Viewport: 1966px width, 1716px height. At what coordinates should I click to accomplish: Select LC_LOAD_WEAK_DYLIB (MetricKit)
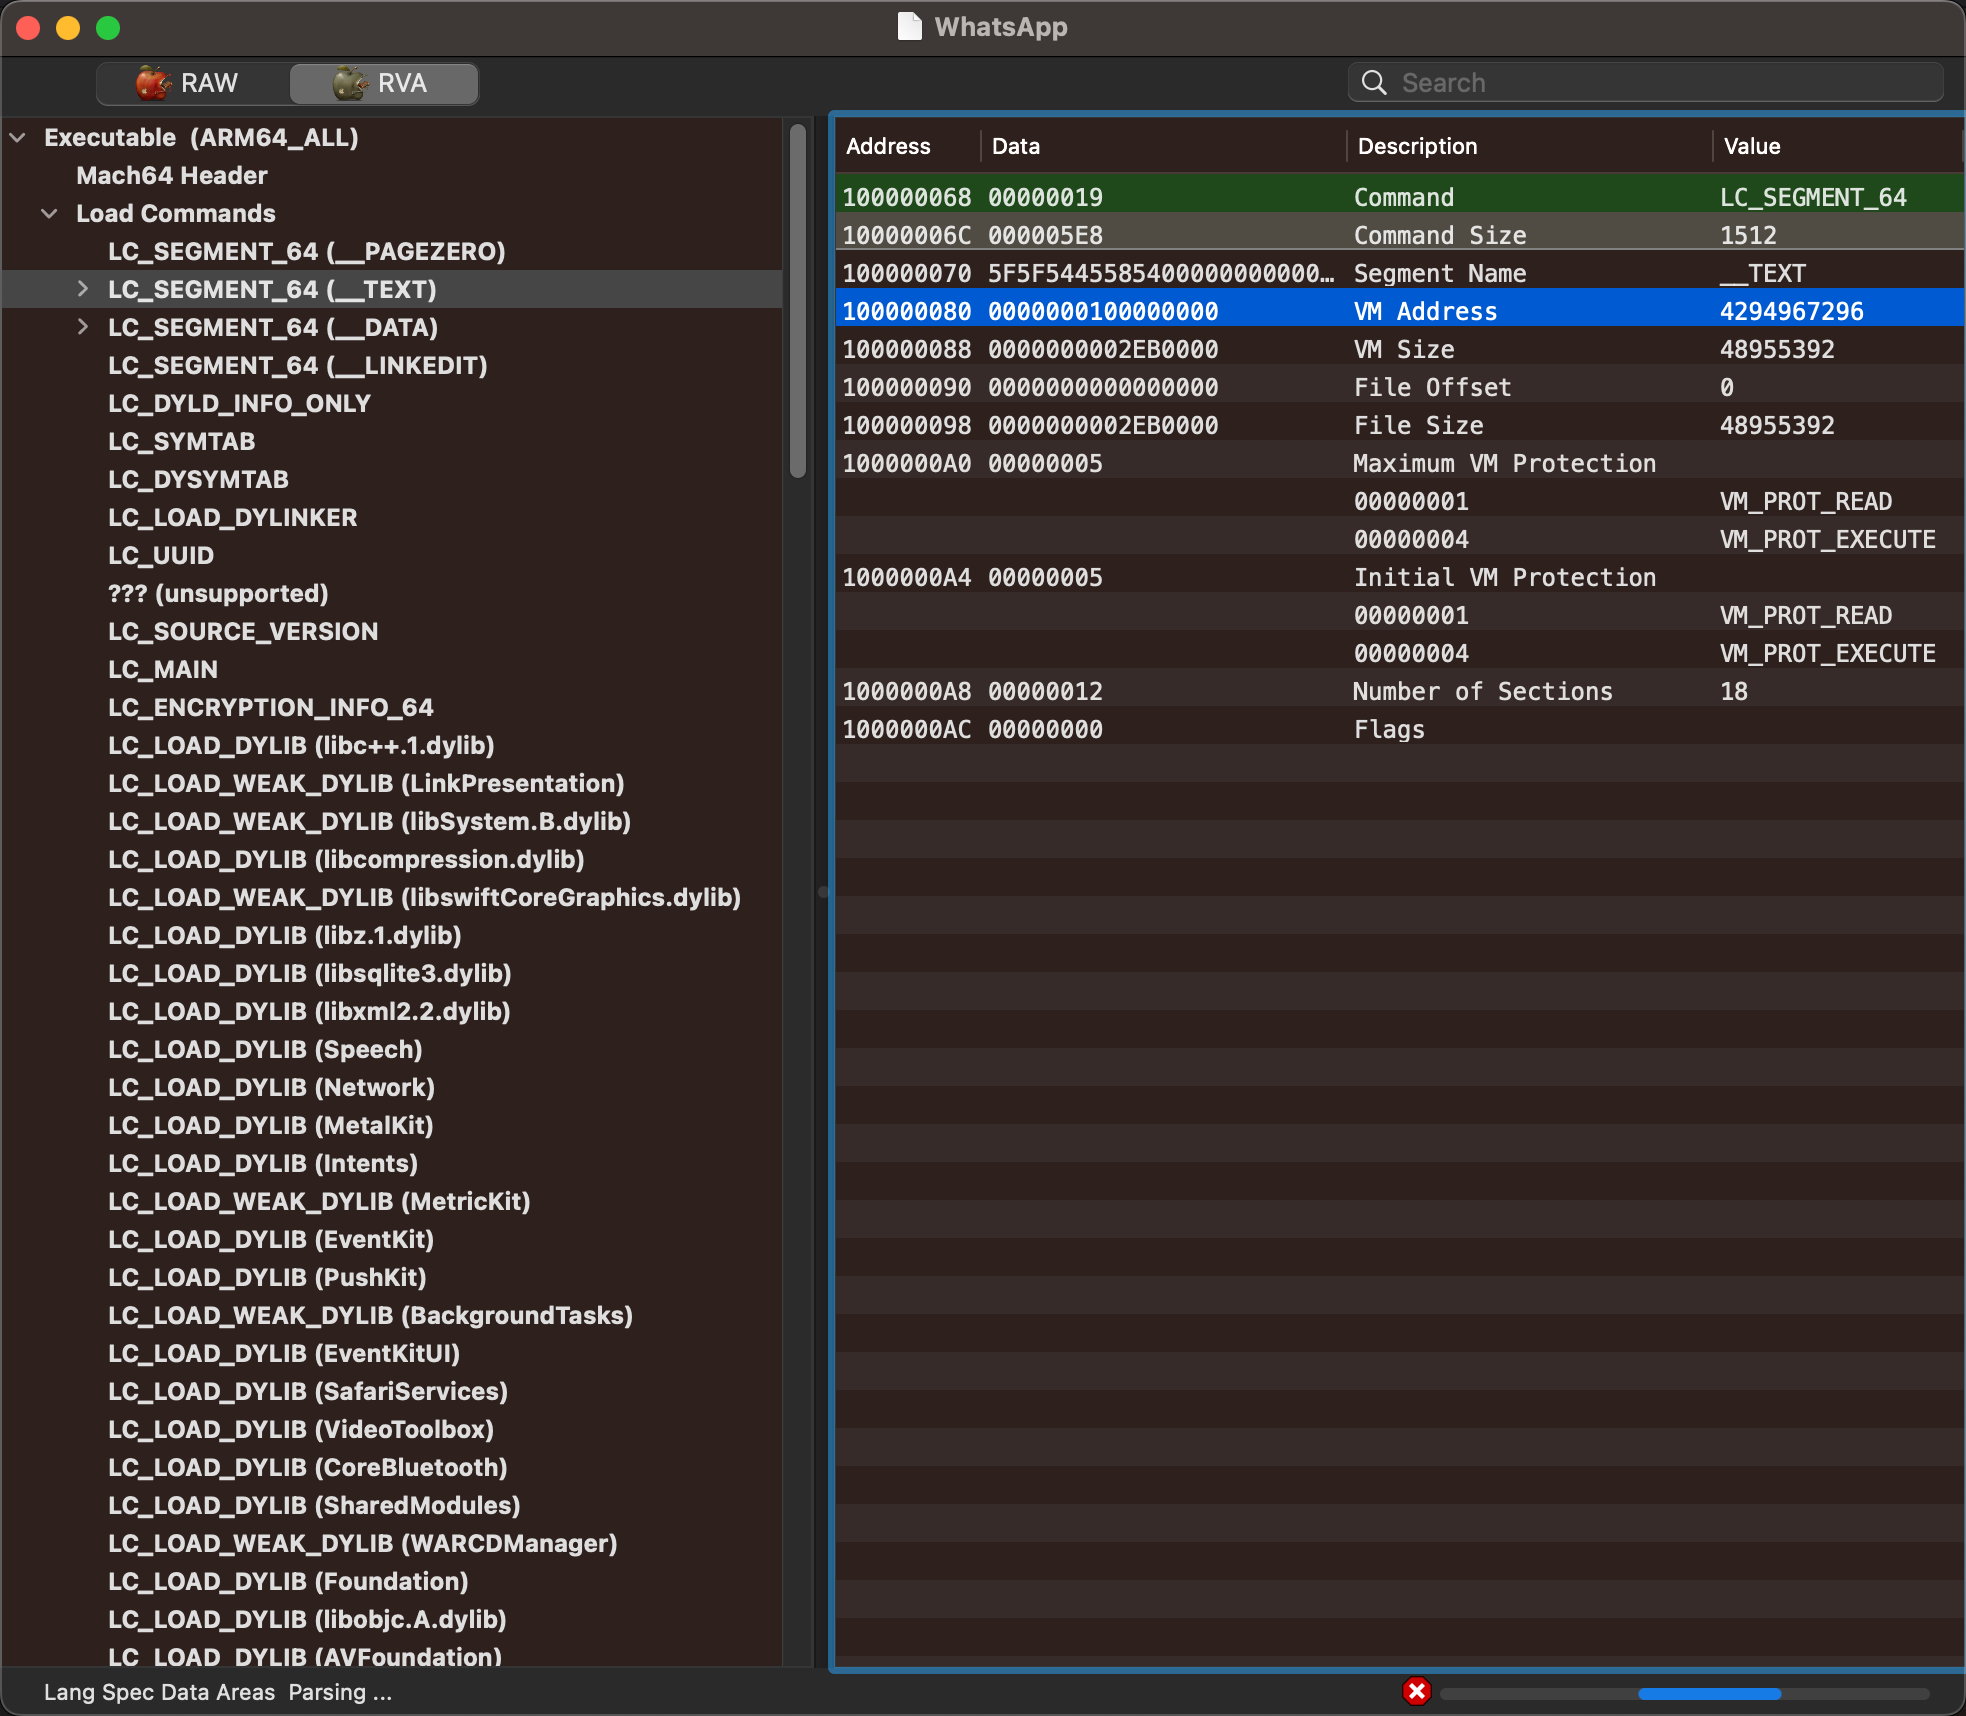(x=320, y=1201)
